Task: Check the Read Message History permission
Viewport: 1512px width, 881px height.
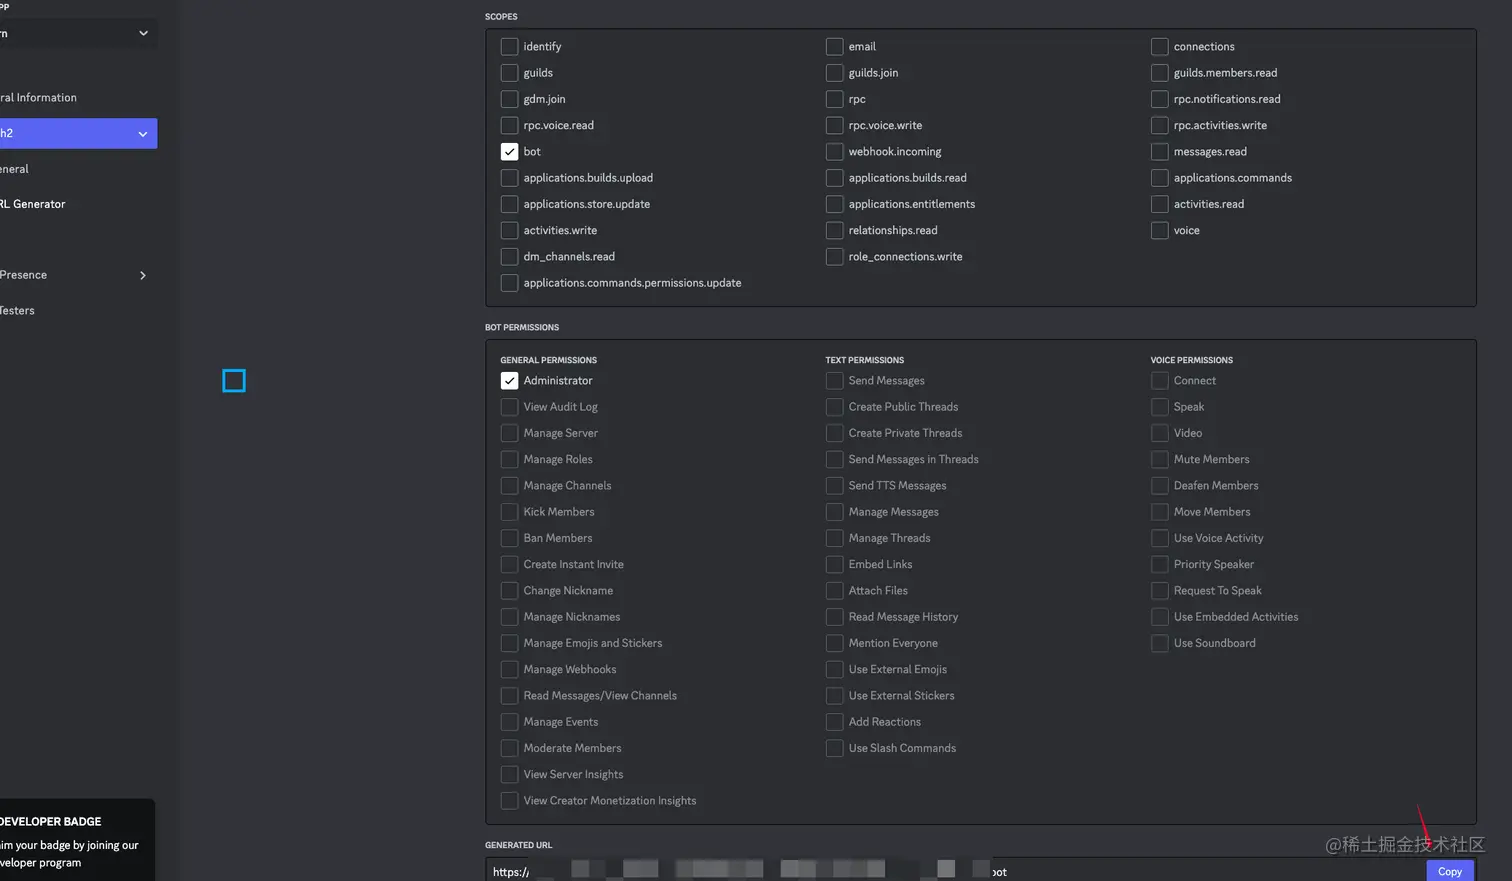Action: (x=835, y=617)
